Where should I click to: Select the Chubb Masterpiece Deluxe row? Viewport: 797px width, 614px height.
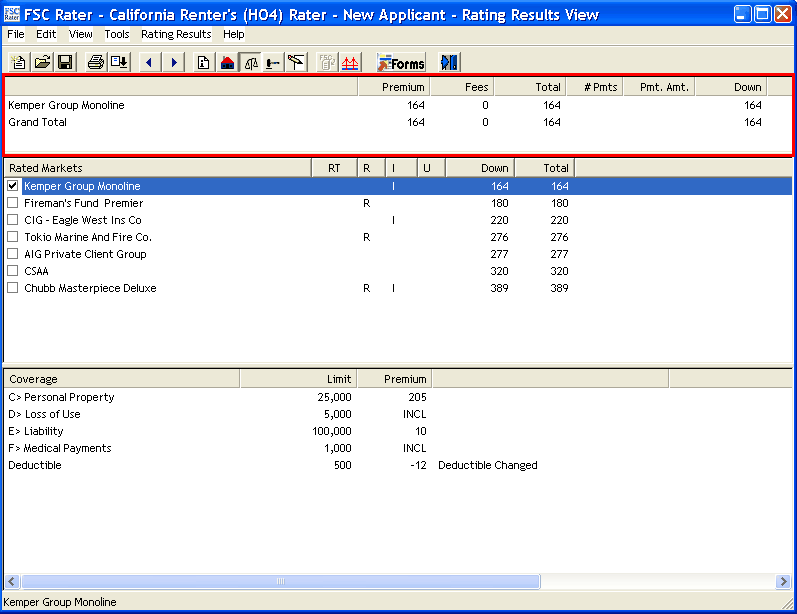pos(398,288)
